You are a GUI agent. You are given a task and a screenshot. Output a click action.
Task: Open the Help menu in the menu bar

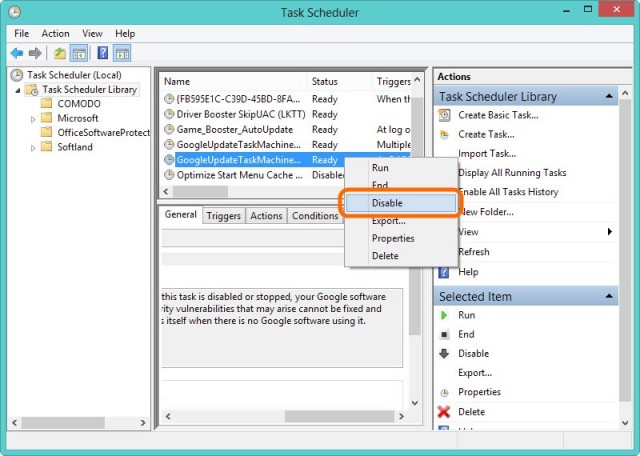[x=125, y=33]
